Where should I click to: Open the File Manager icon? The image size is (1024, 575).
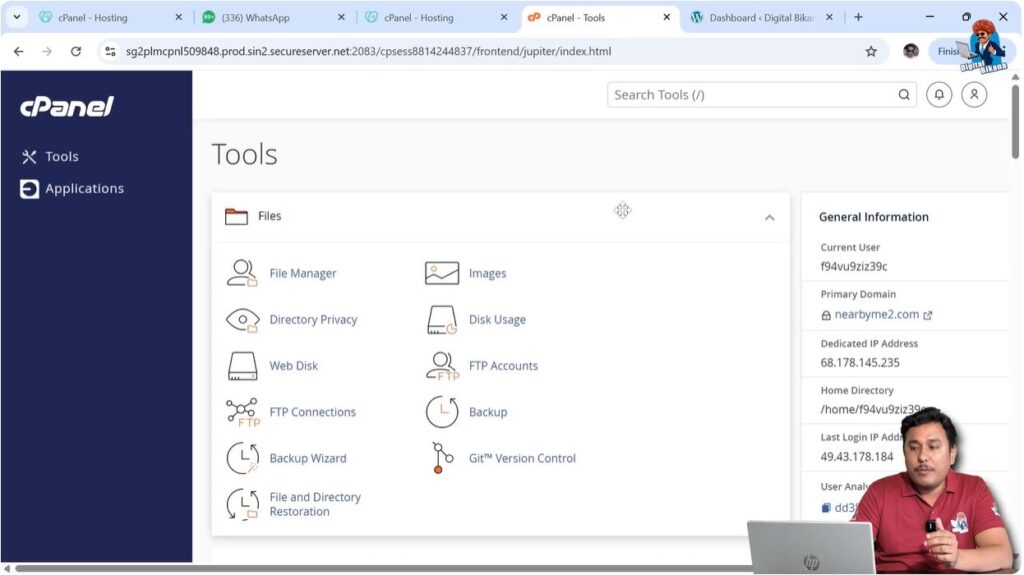pos(242,273)
